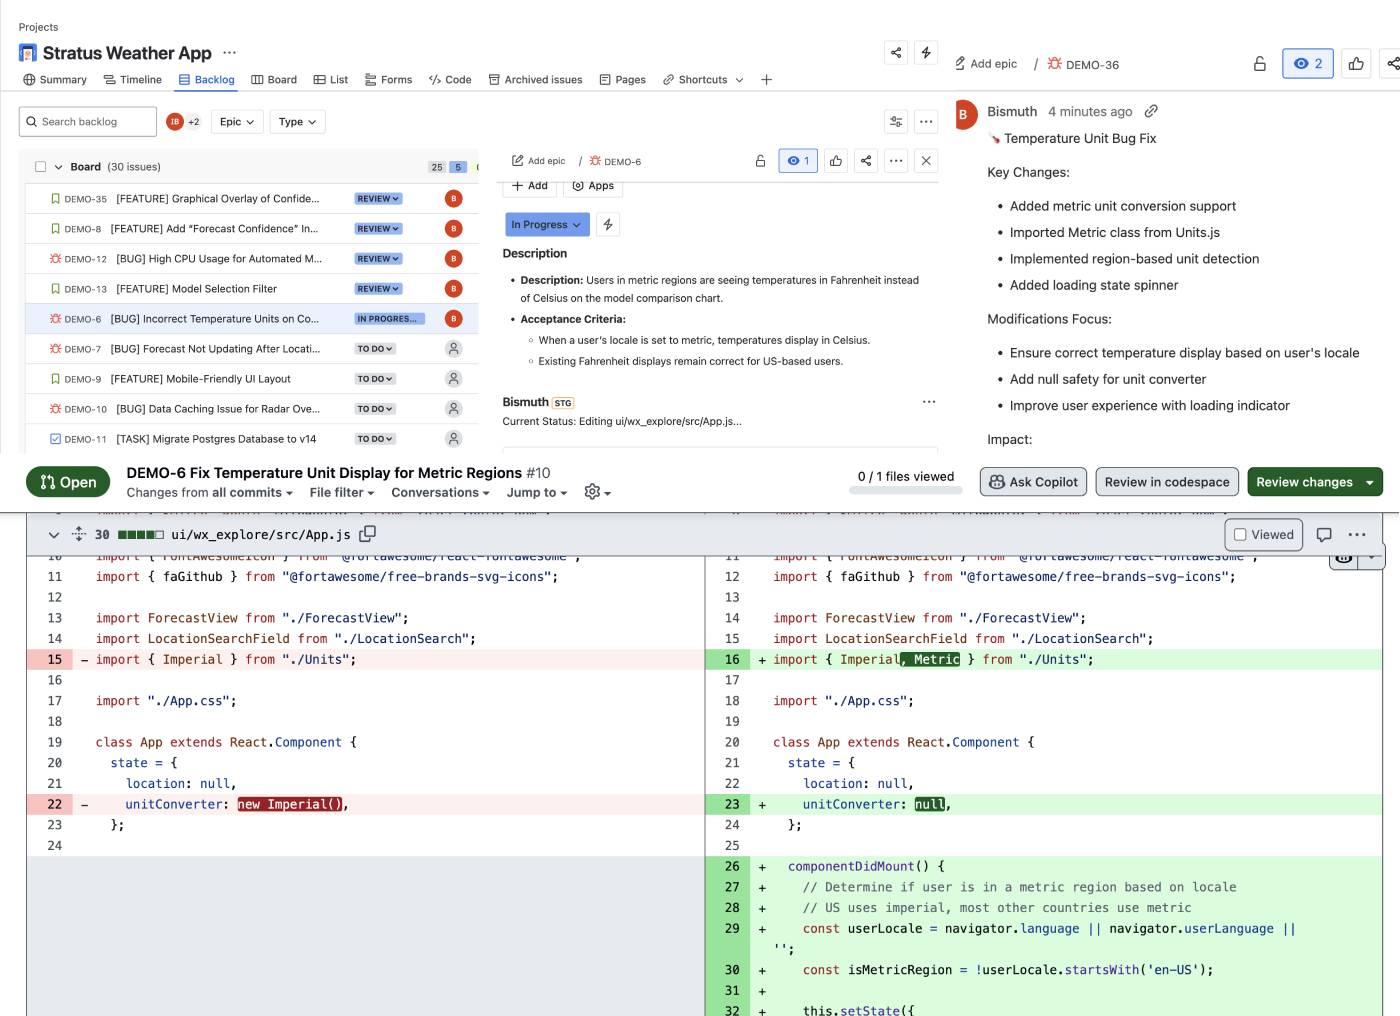The width and height of the screenshot is (1400, 1016).
Task: Change DEMO-35 REVIEW status dropdown
Action: click(378, 199)
